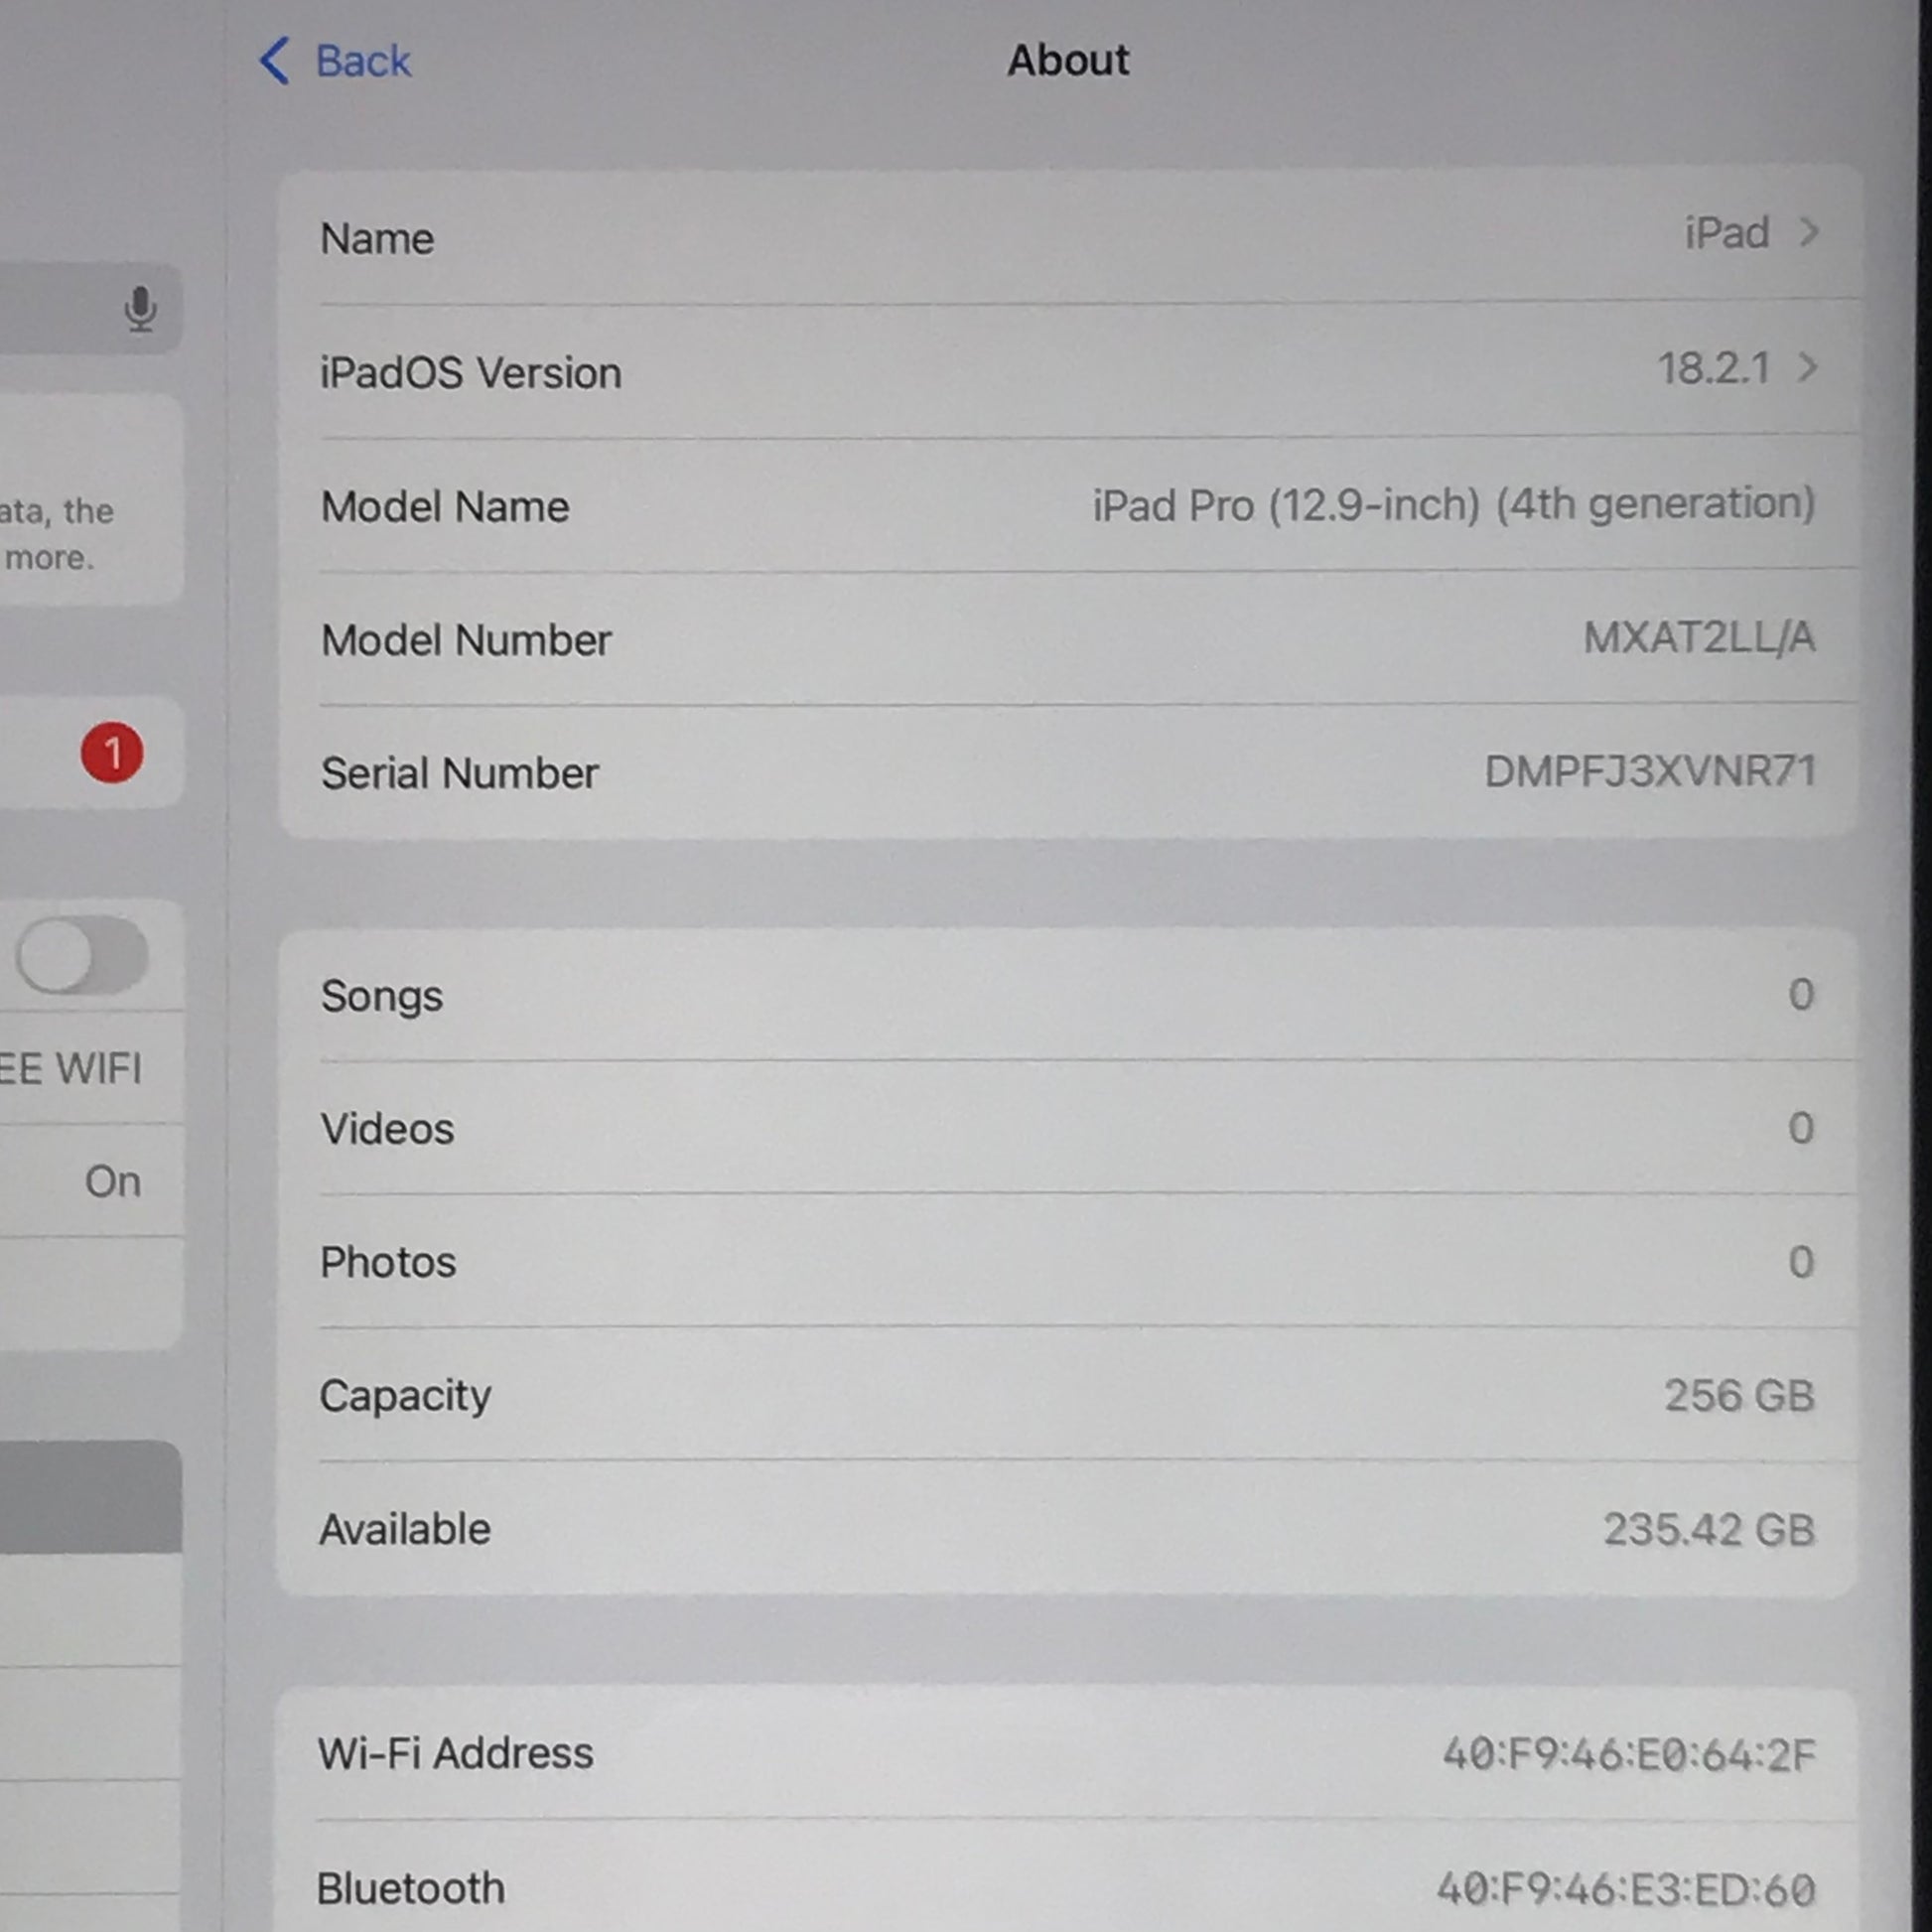Tap serial number DMPFJ3XVNR71
This screenshot has width=1932, height=1932.
(x=1650, y=771)
